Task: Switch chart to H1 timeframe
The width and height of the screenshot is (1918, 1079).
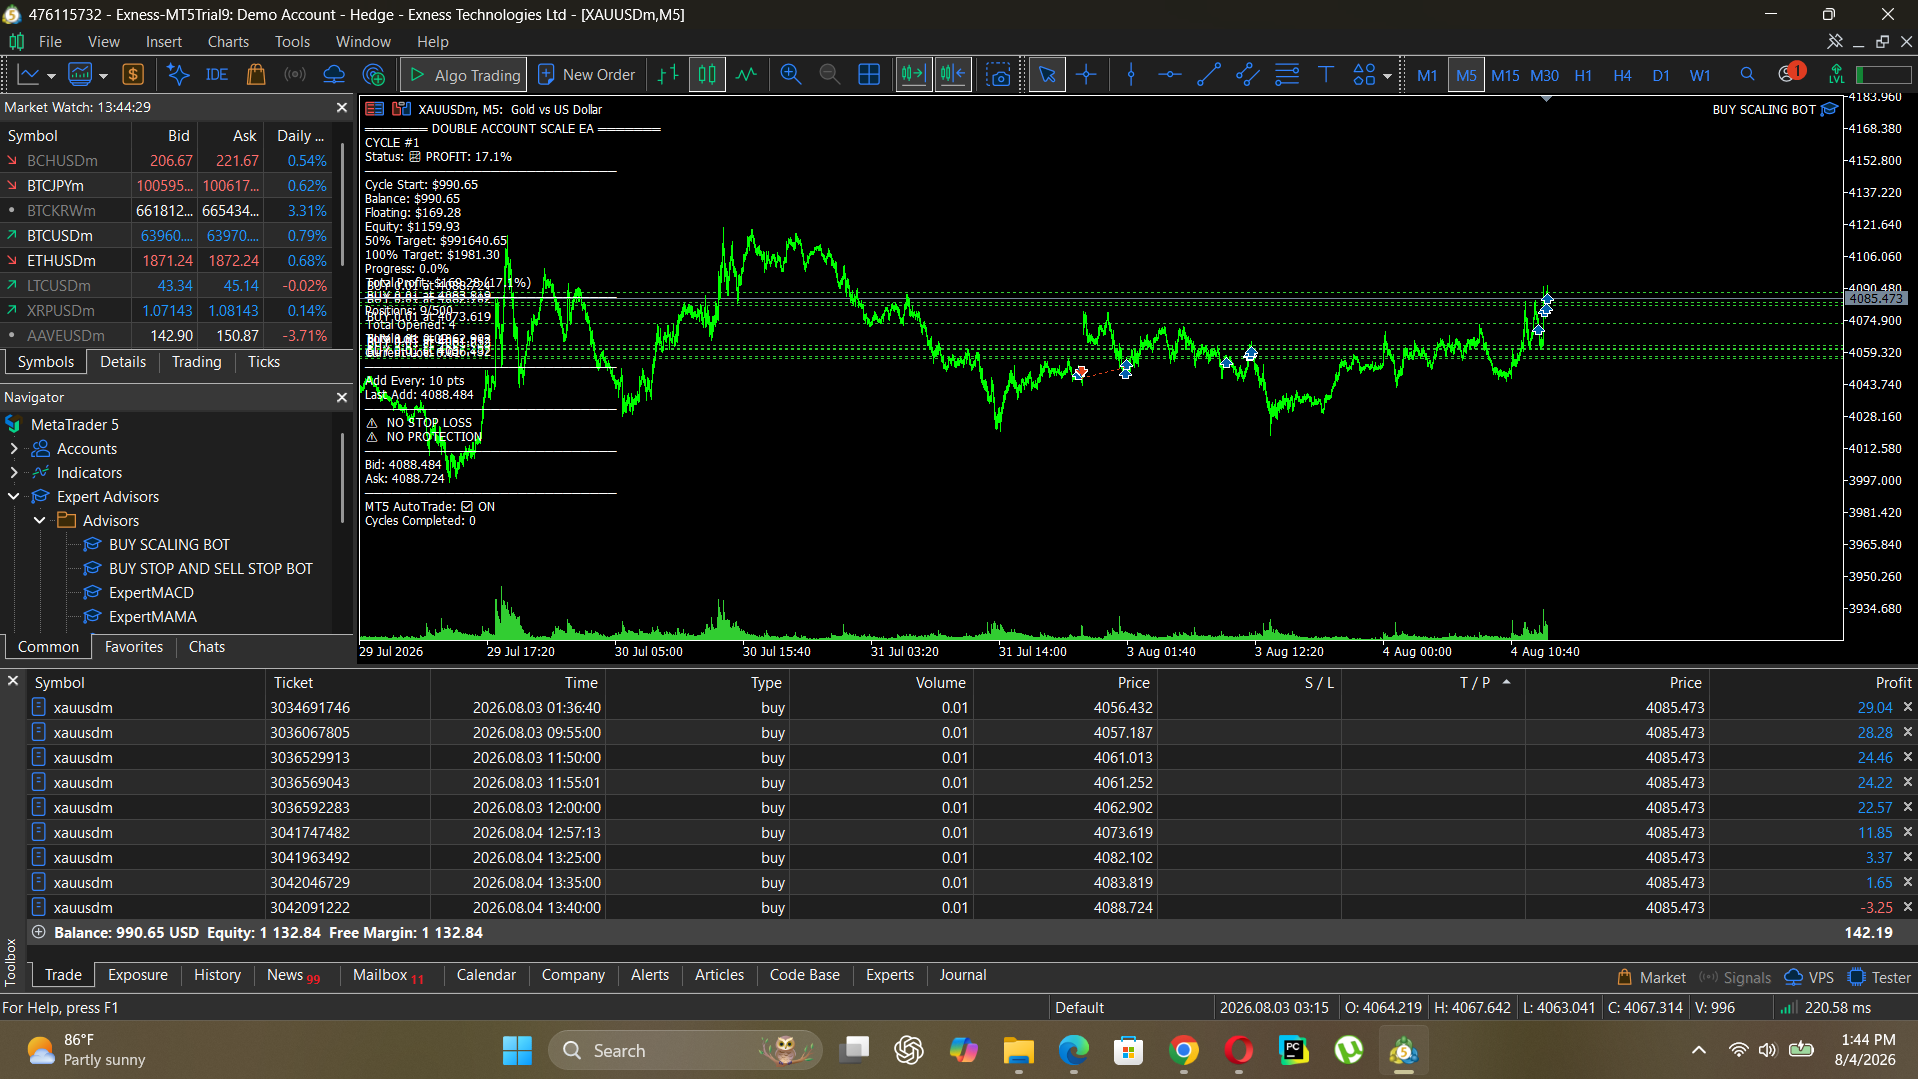Action: coord(1583,75)
